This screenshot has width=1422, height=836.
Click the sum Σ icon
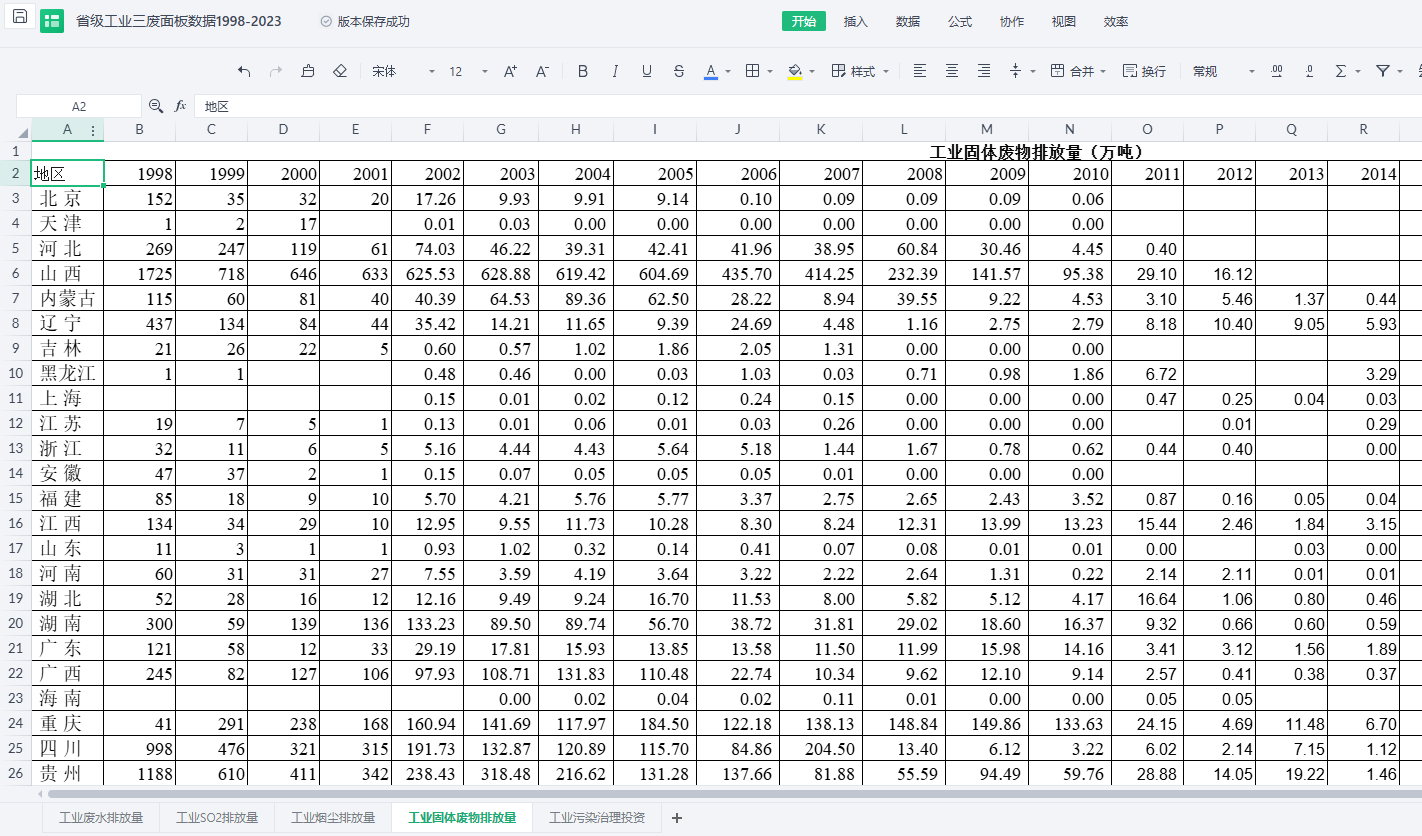pos(1341,71)
